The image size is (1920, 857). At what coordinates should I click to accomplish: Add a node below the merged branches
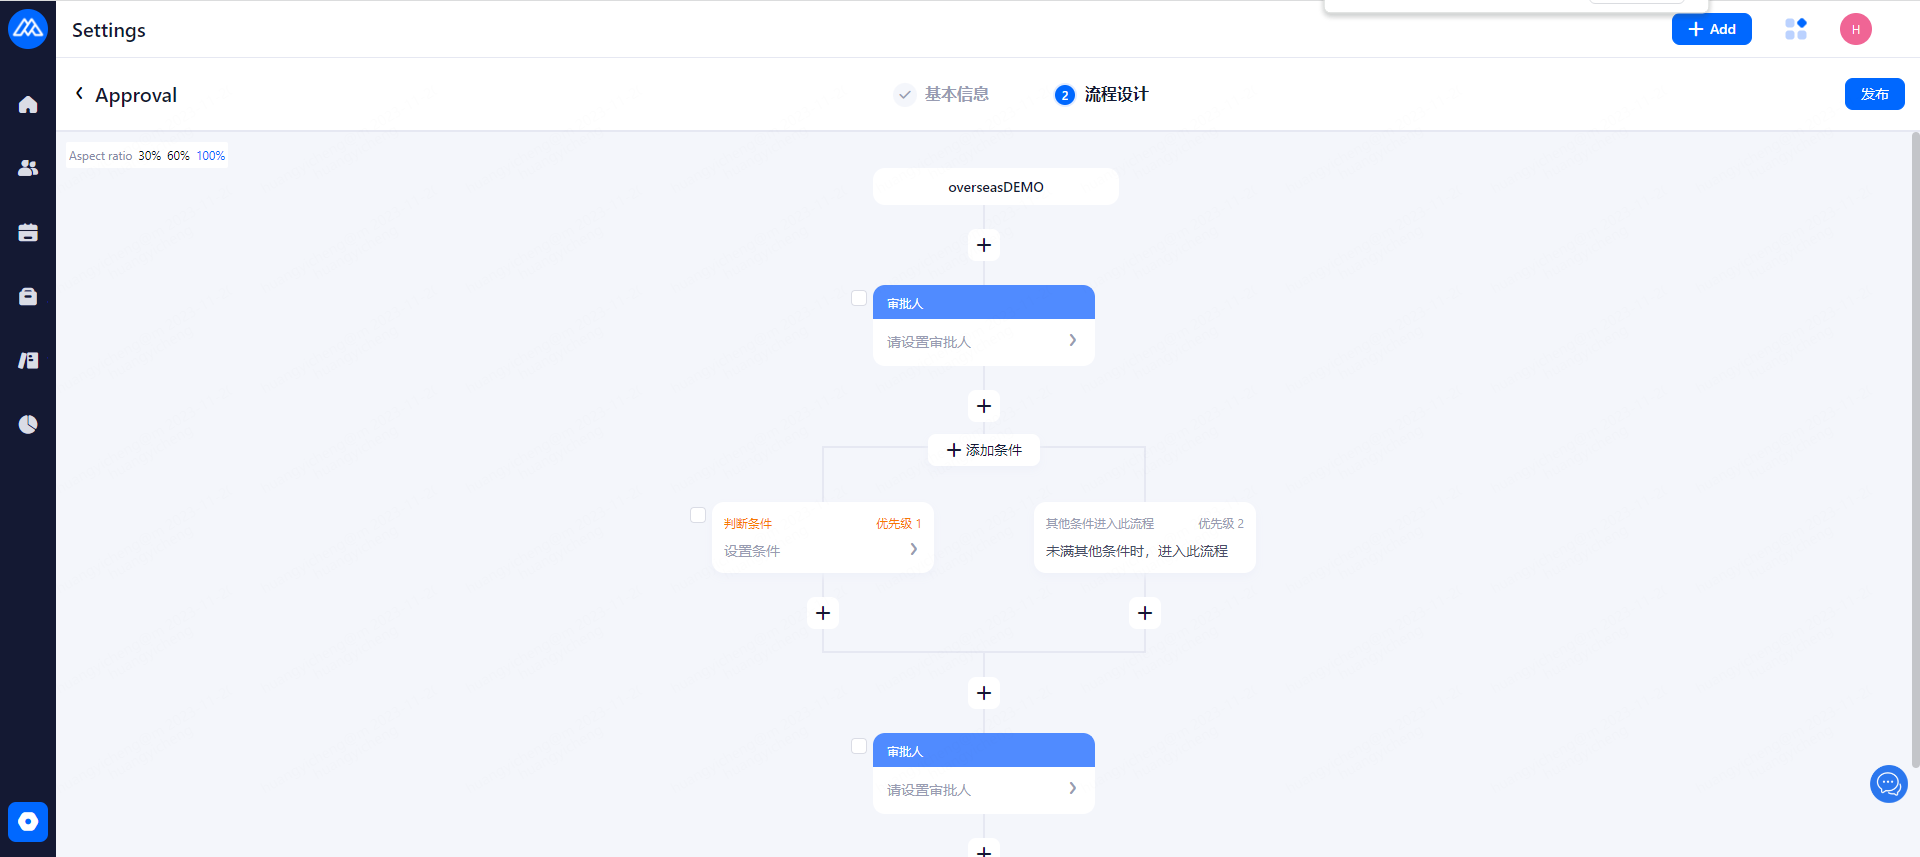[984, 693]
